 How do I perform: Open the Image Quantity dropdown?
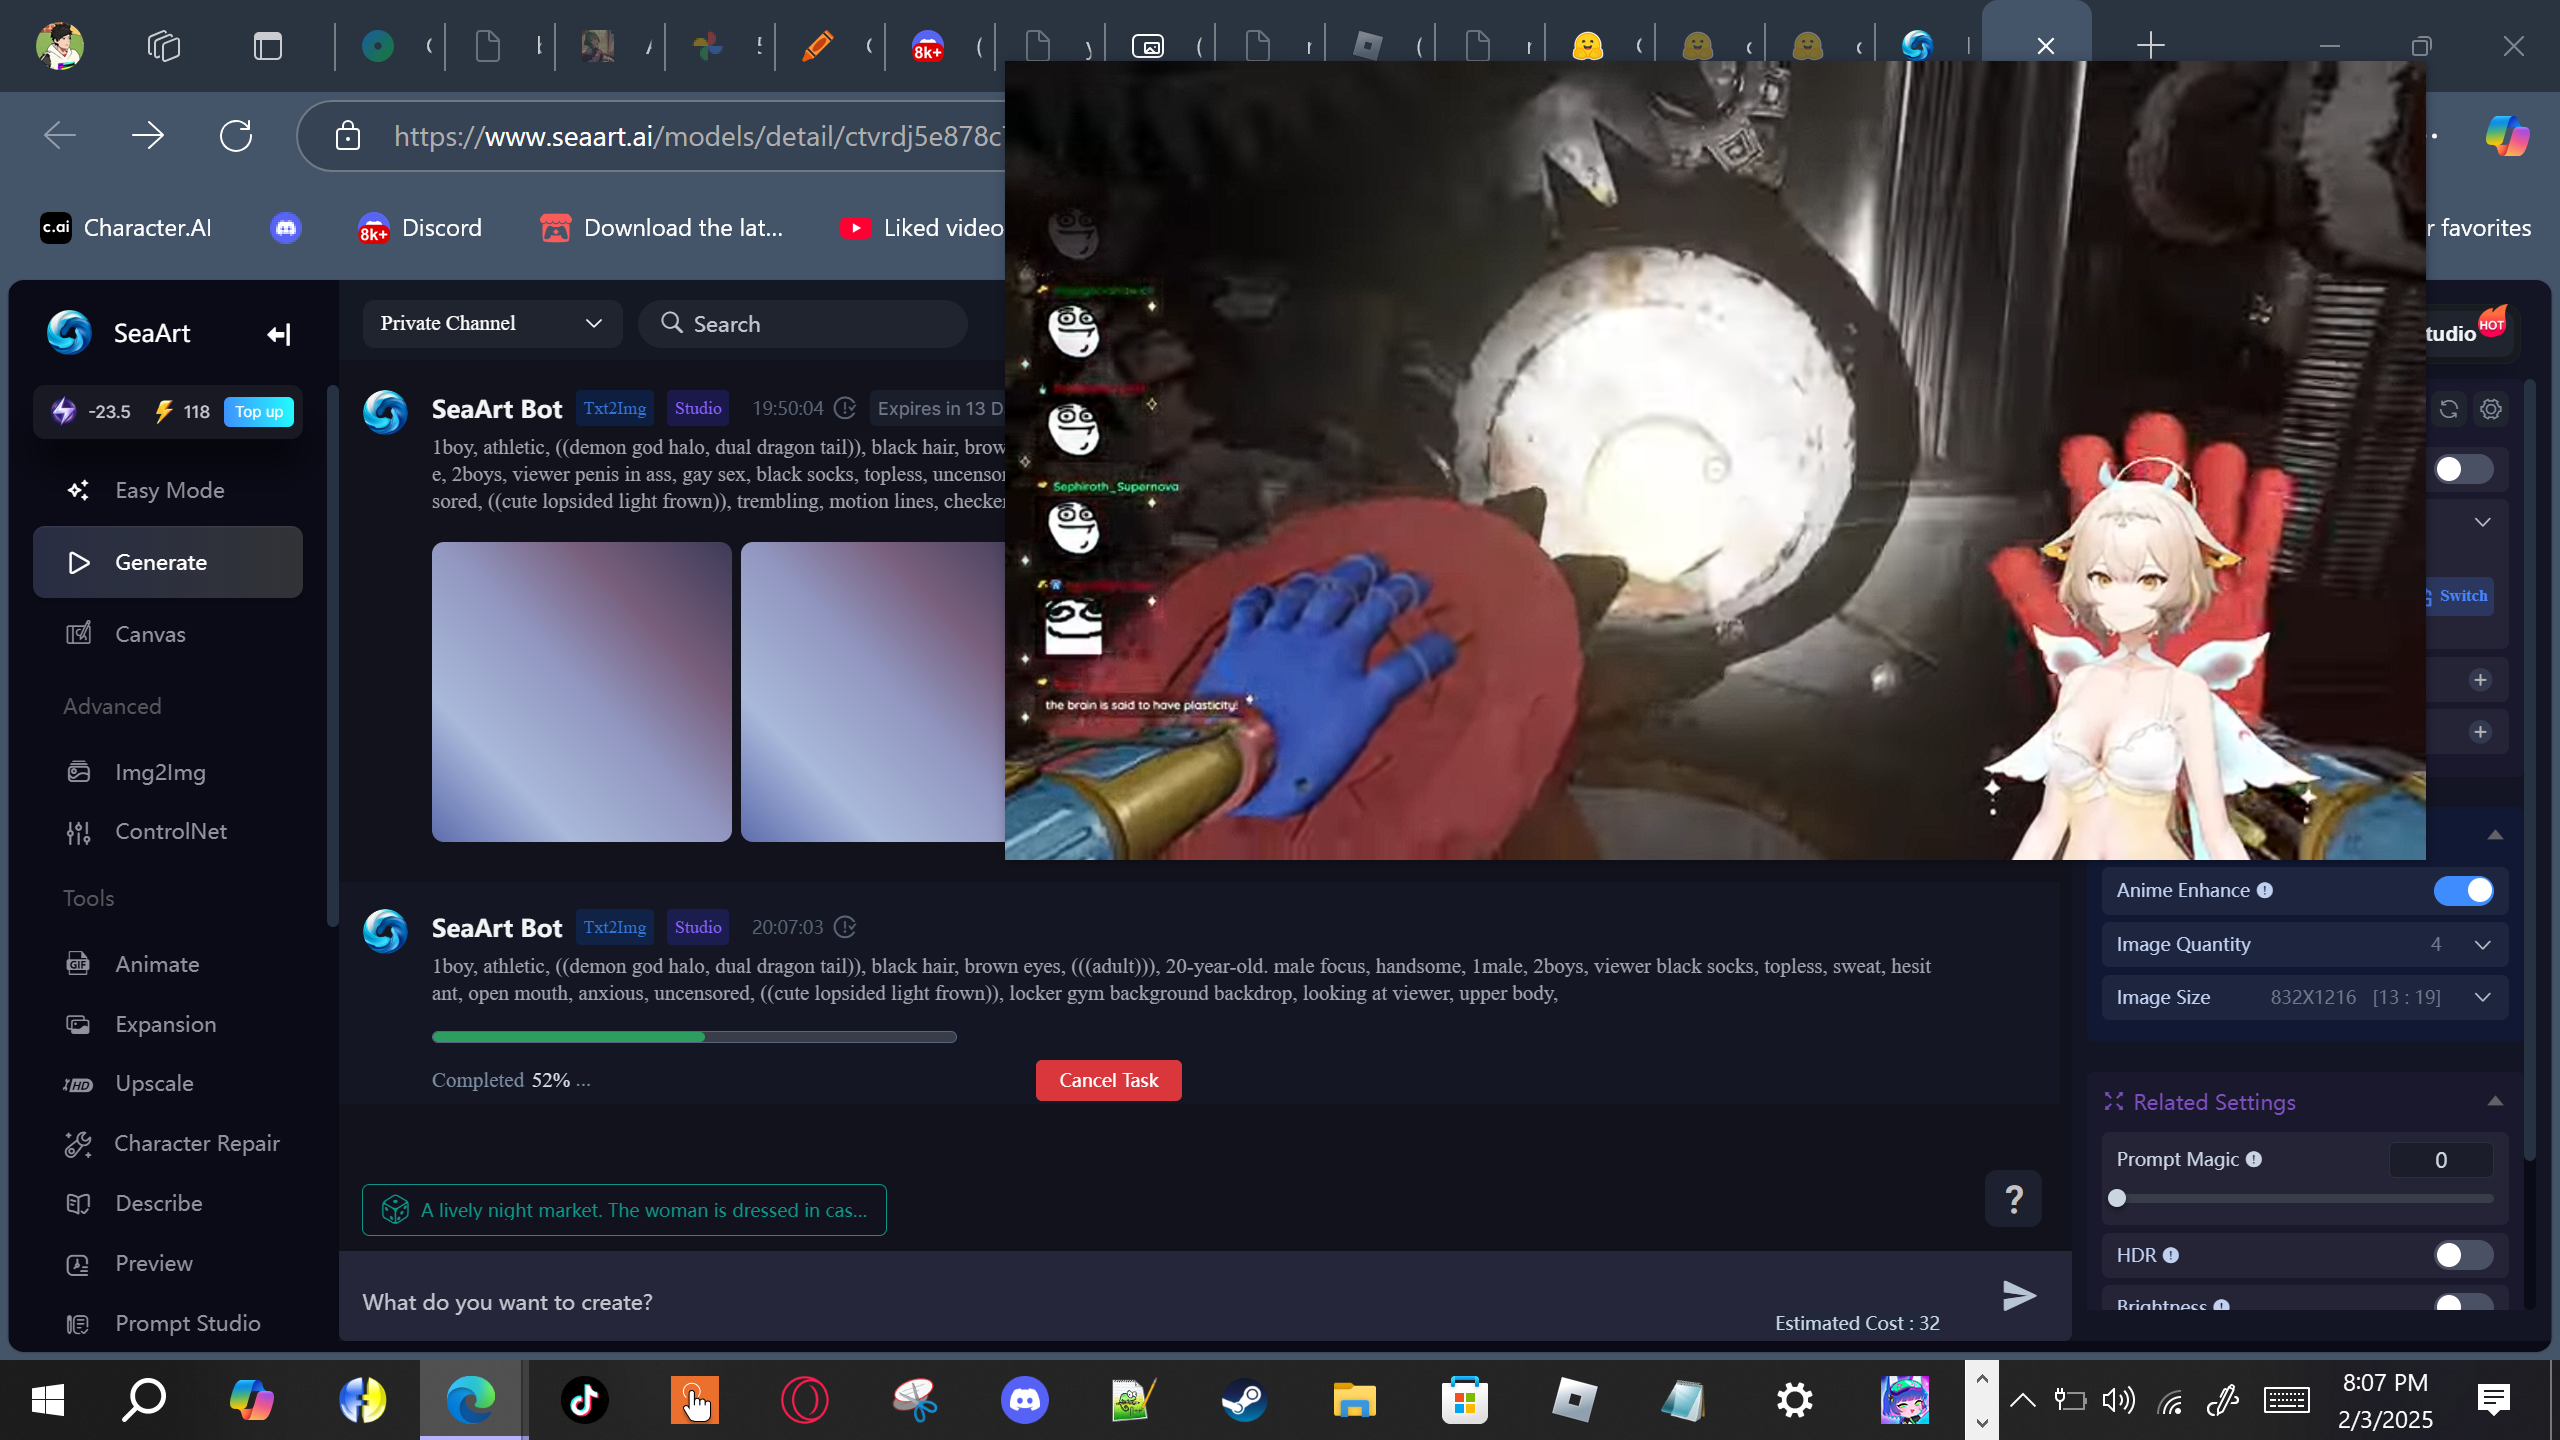[x=2305, y=944]
